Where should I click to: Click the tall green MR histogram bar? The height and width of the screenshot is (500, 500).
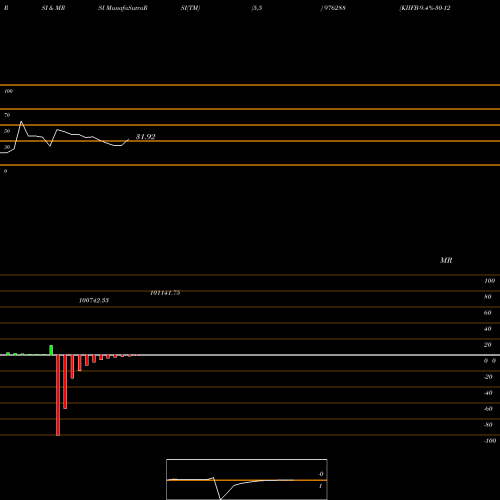pyautogui.click(x=51, y=350)
